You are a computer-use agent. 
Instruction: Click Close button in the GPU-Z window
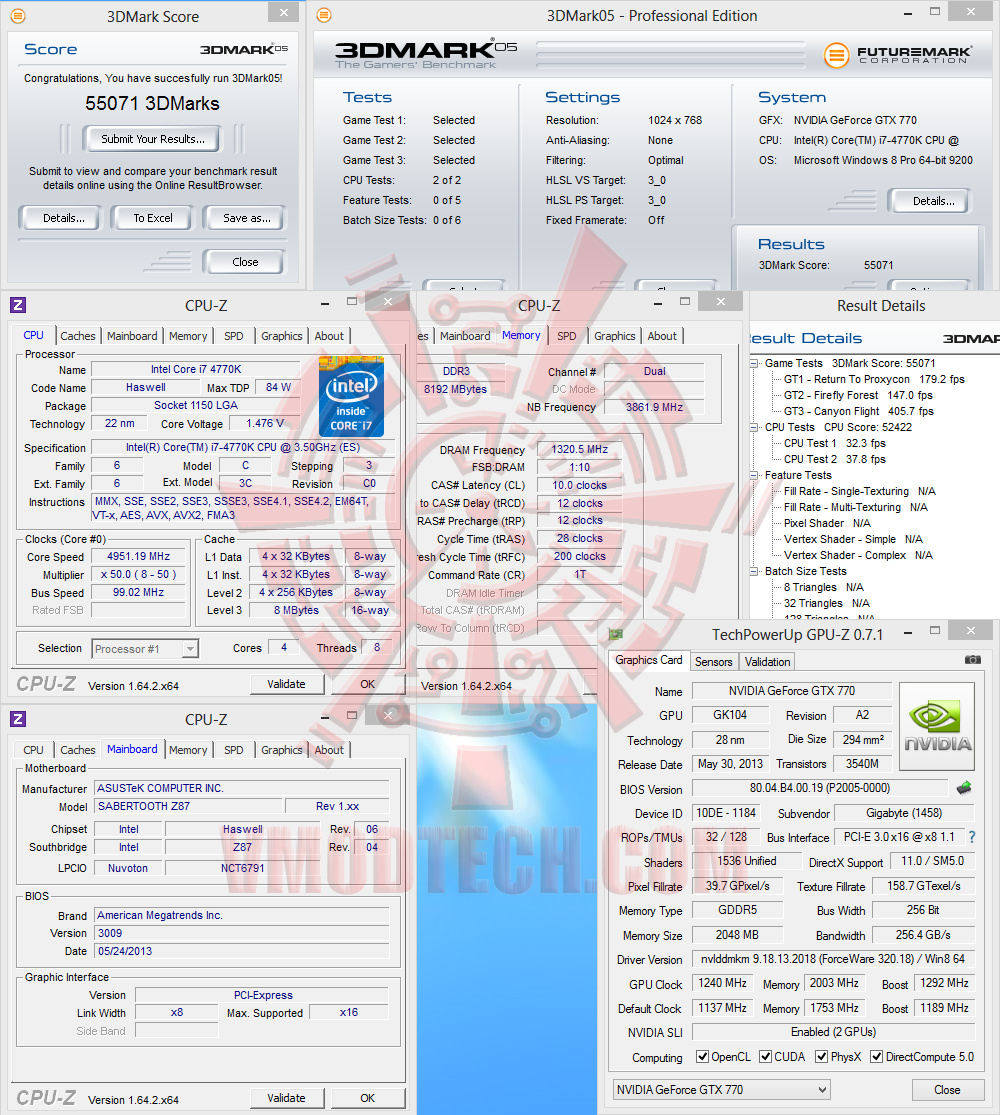tap(947, 1090)
